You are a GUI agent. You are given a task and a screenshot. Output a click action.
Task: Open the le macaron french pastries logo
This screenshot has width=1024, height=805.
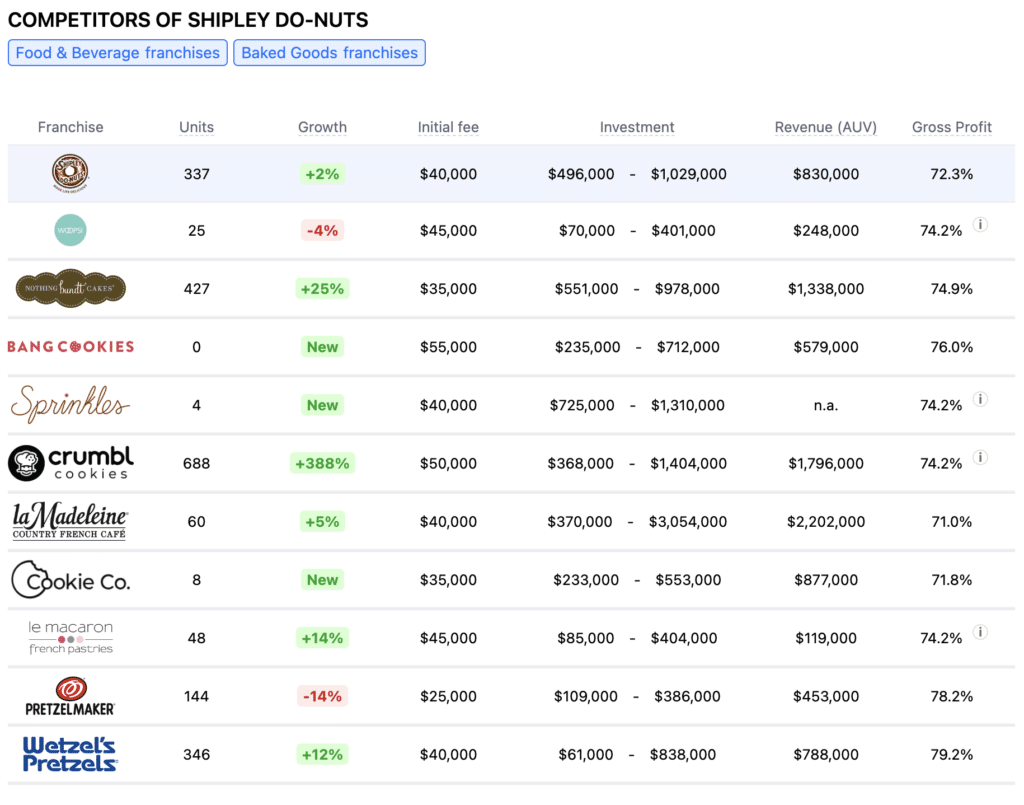coord(71,638)
